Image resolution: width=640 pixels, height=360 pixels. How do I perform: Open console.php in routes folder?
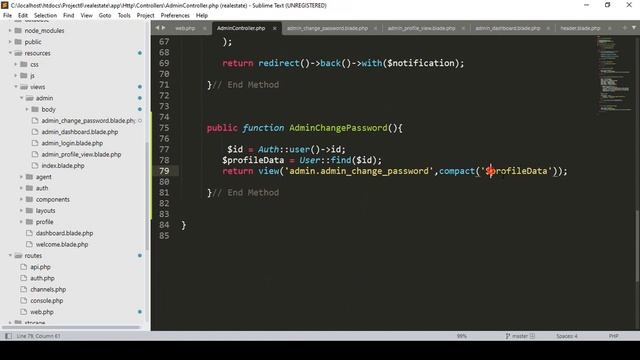(x=47, y=300)
